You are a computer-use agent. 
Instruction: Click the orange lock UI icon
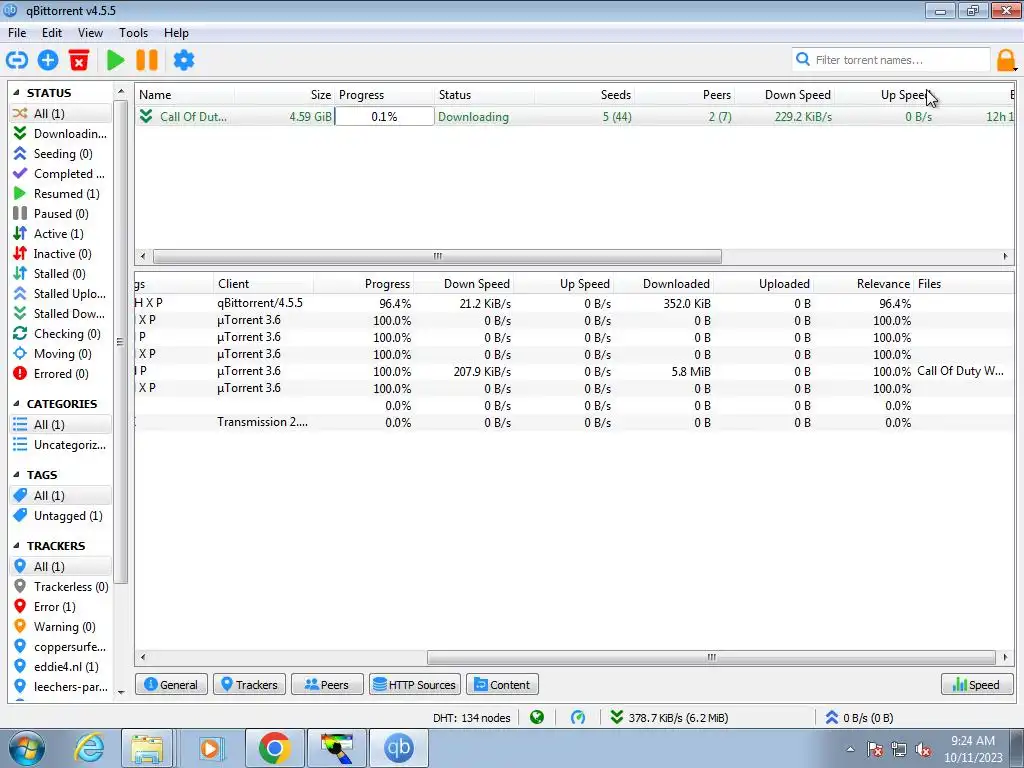[1006, 60]
